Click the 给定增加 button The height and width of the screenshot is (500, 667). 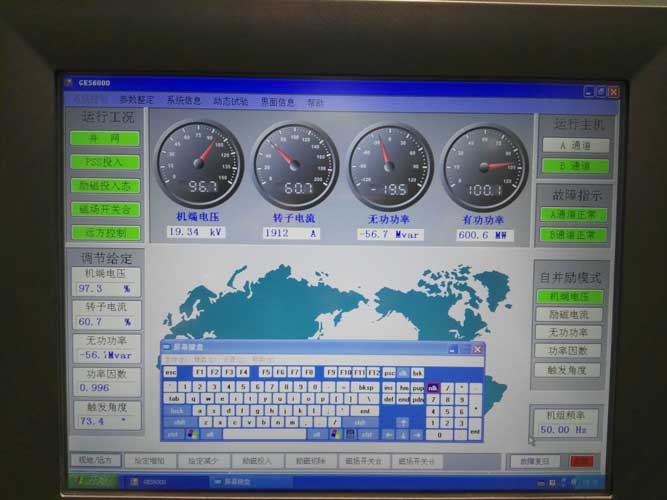coord(150,461)
